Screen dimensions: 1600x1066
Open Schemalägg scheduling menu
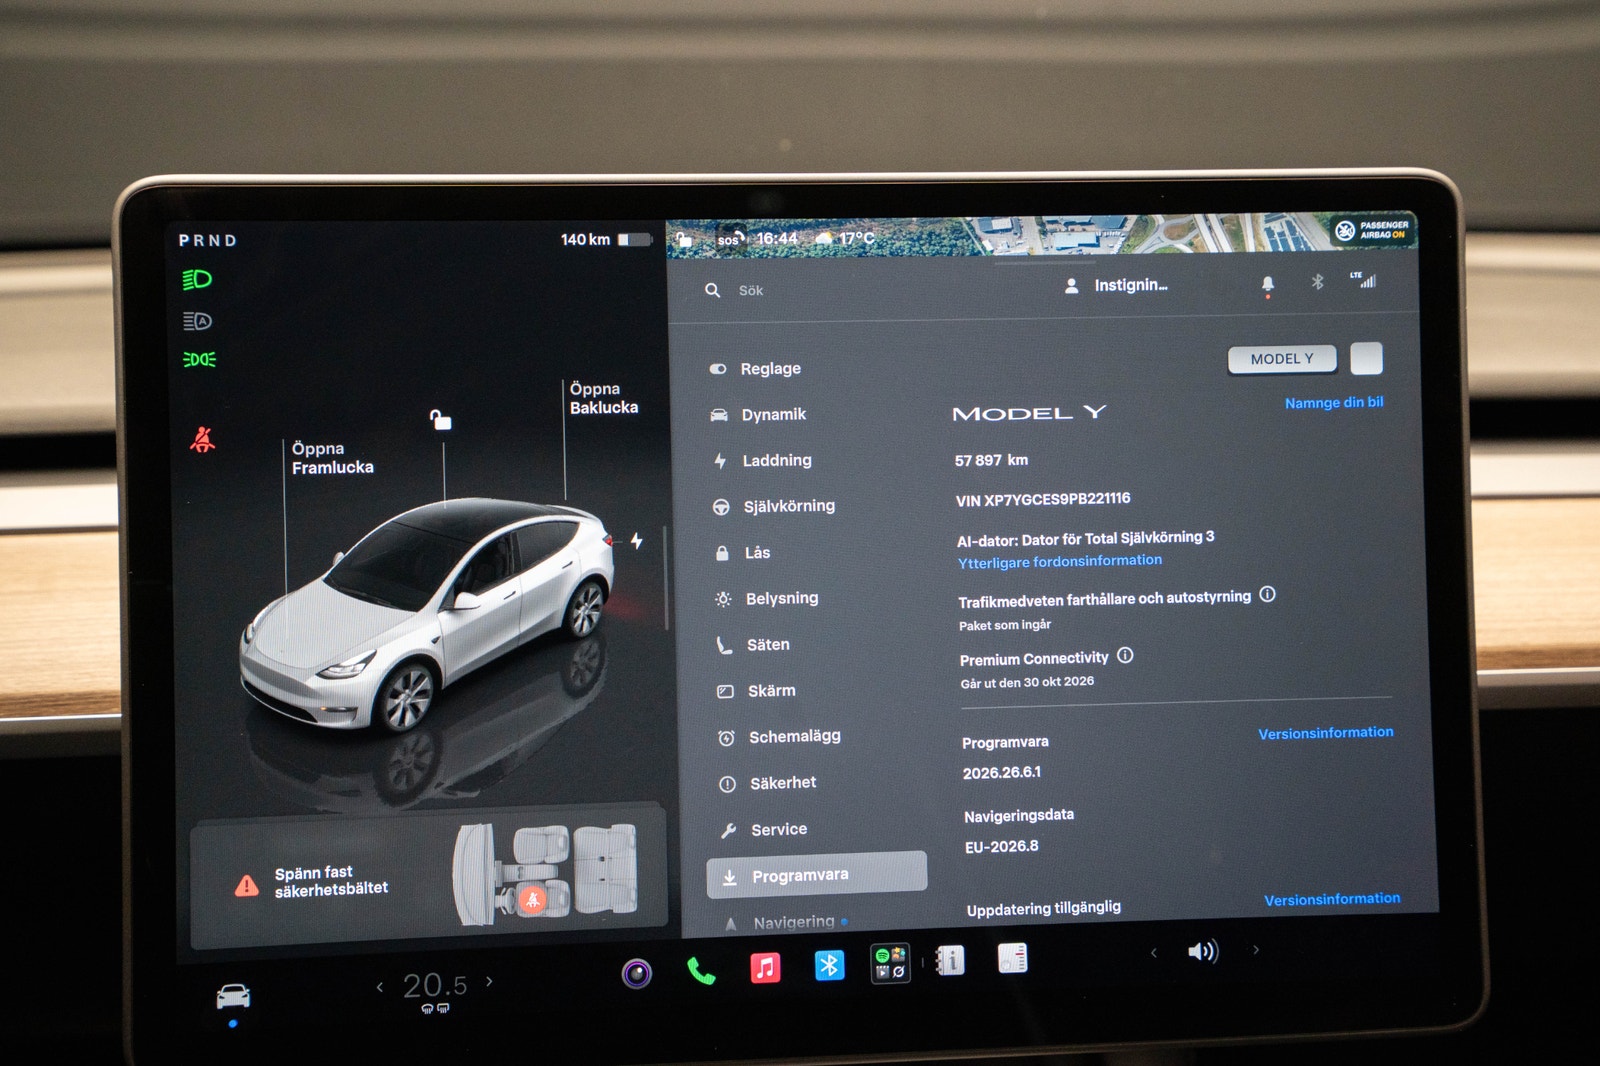point(780,737)
